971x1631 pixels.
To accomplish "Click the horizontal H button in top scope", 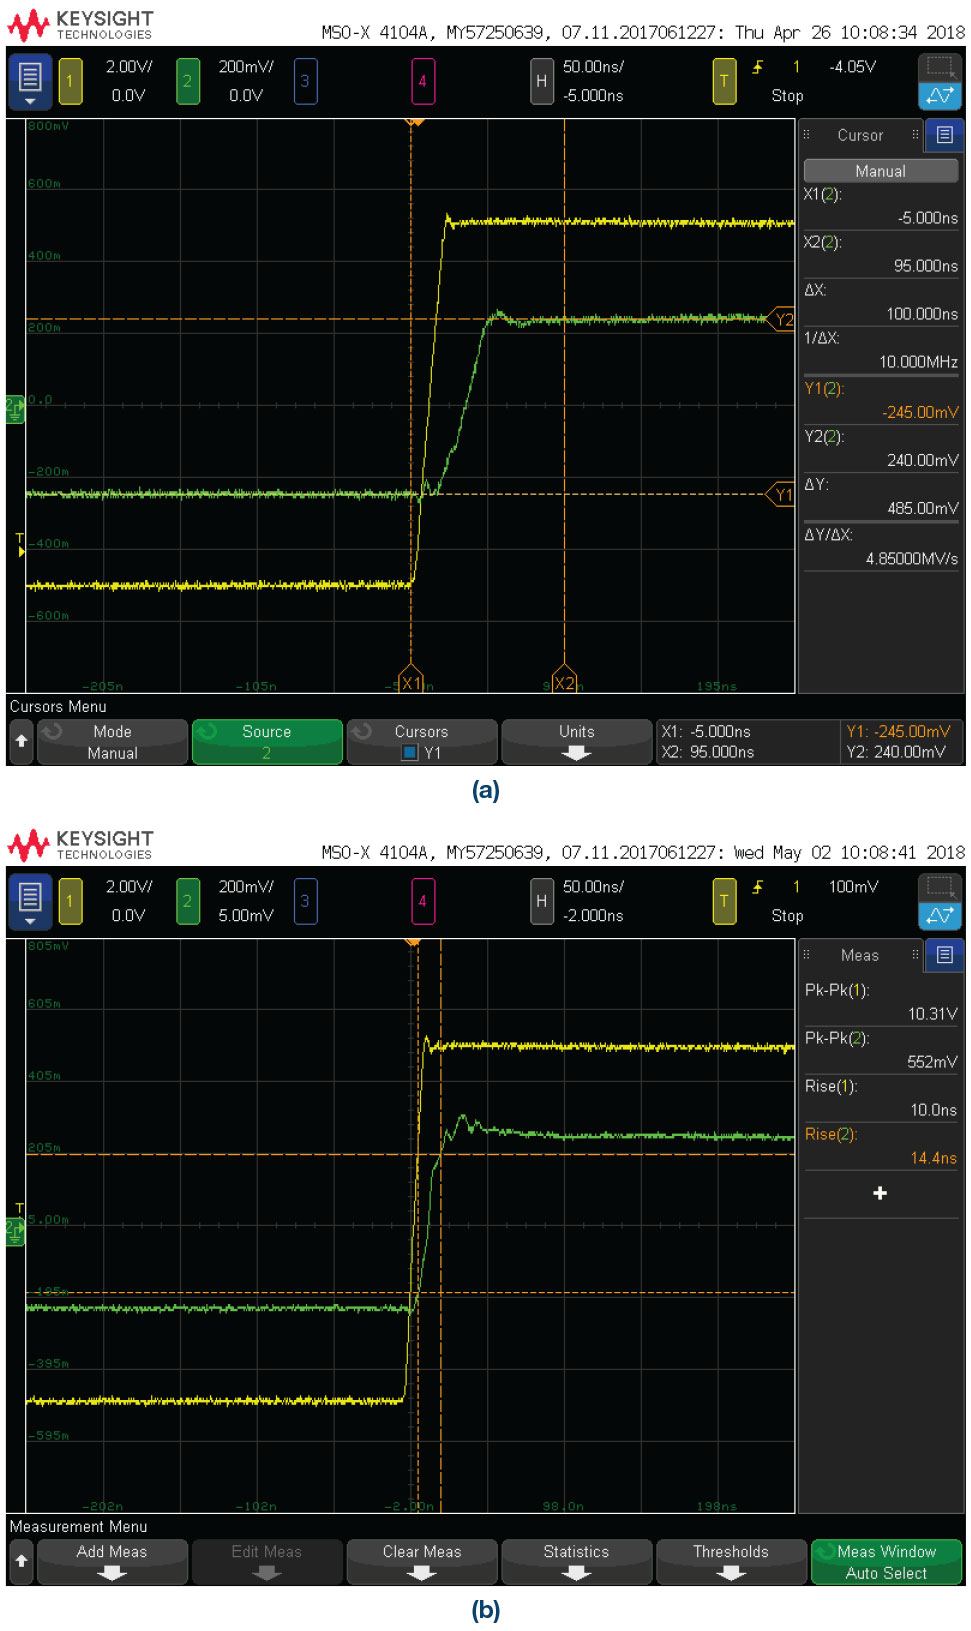I will point(541,81).
